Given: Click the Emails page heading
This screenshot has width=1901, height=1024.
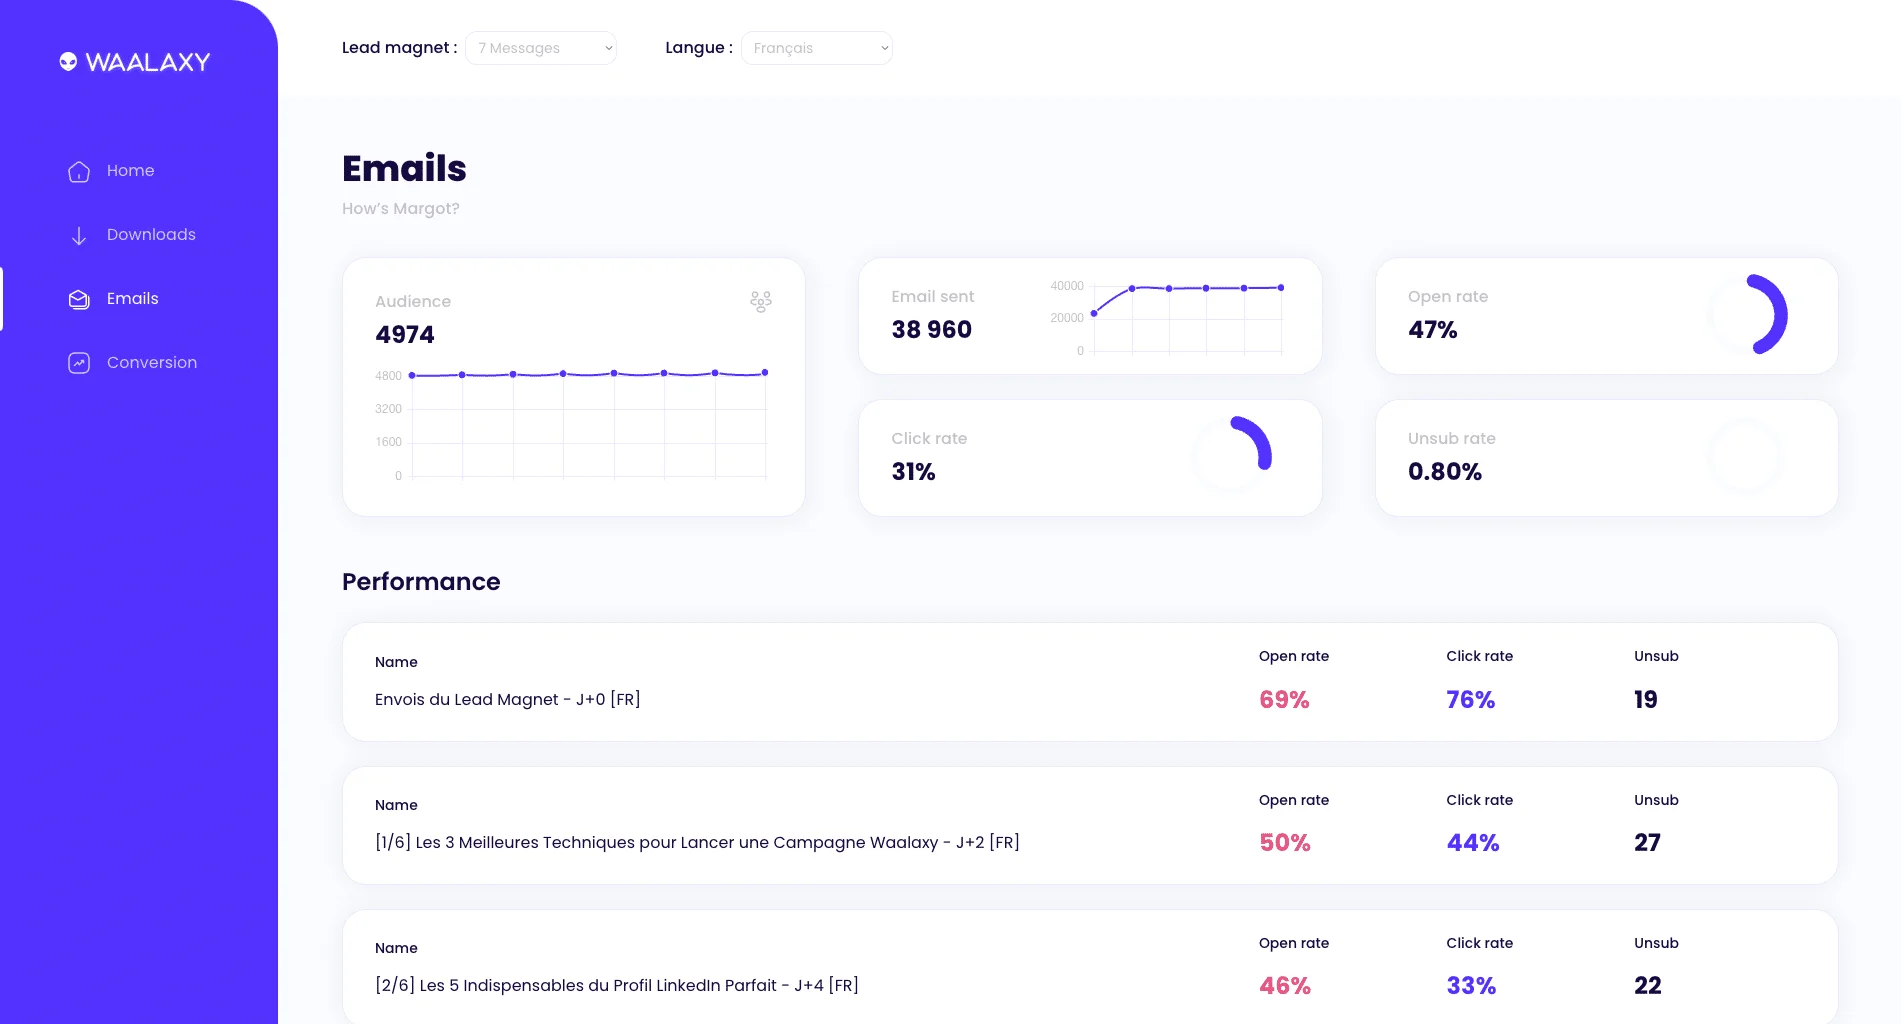Looking at the screenshot, I should coord(404,168).
